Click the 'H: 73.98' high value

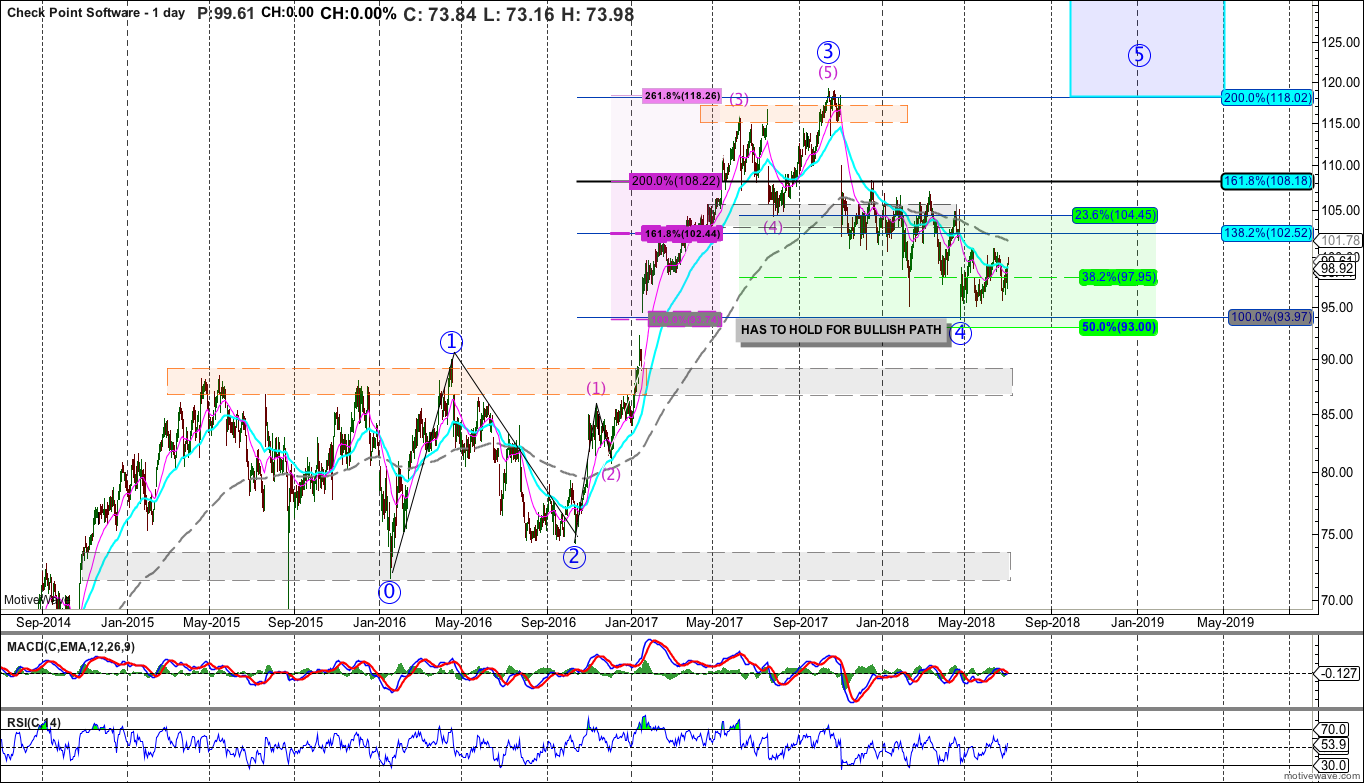click(597, 13)
